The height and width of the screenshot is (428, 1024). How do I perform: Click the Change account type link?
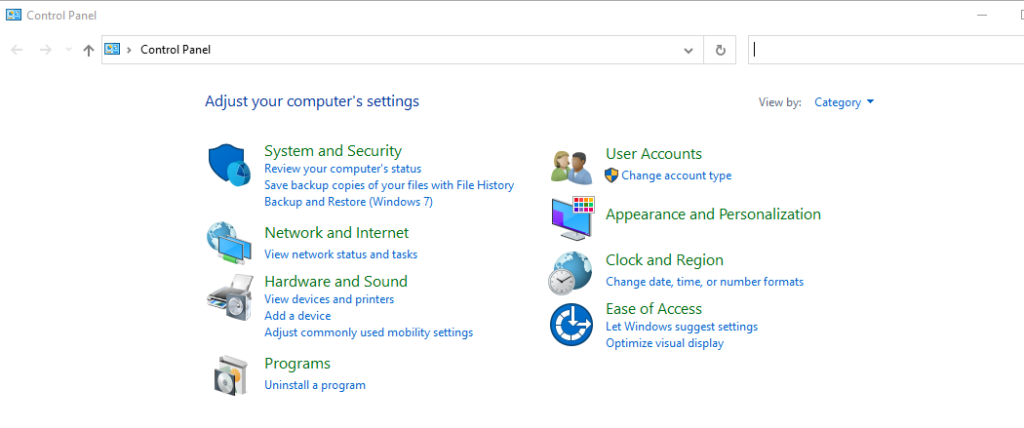click(677, 175)
